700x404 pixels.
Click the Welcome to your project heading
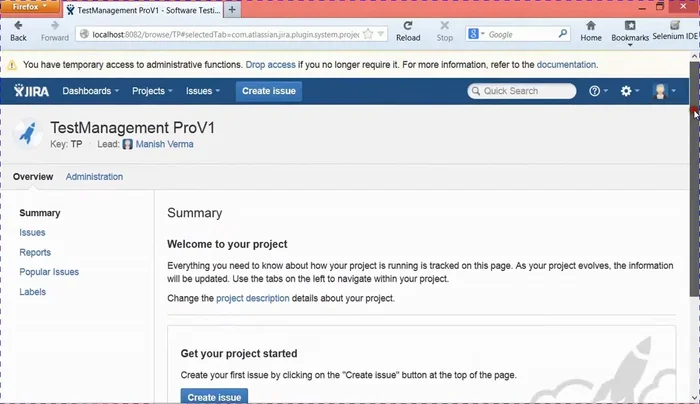227,244
